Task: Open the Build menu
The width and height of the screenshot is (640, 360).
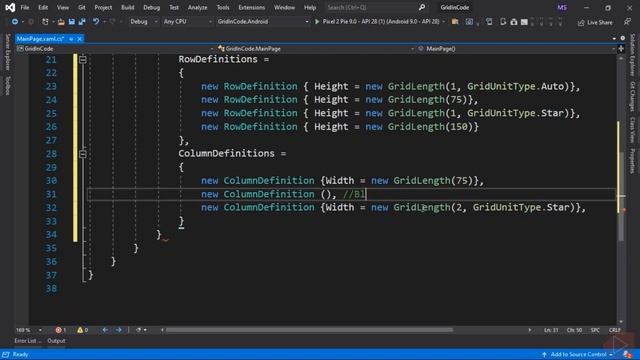Action: tap(128, 7)
